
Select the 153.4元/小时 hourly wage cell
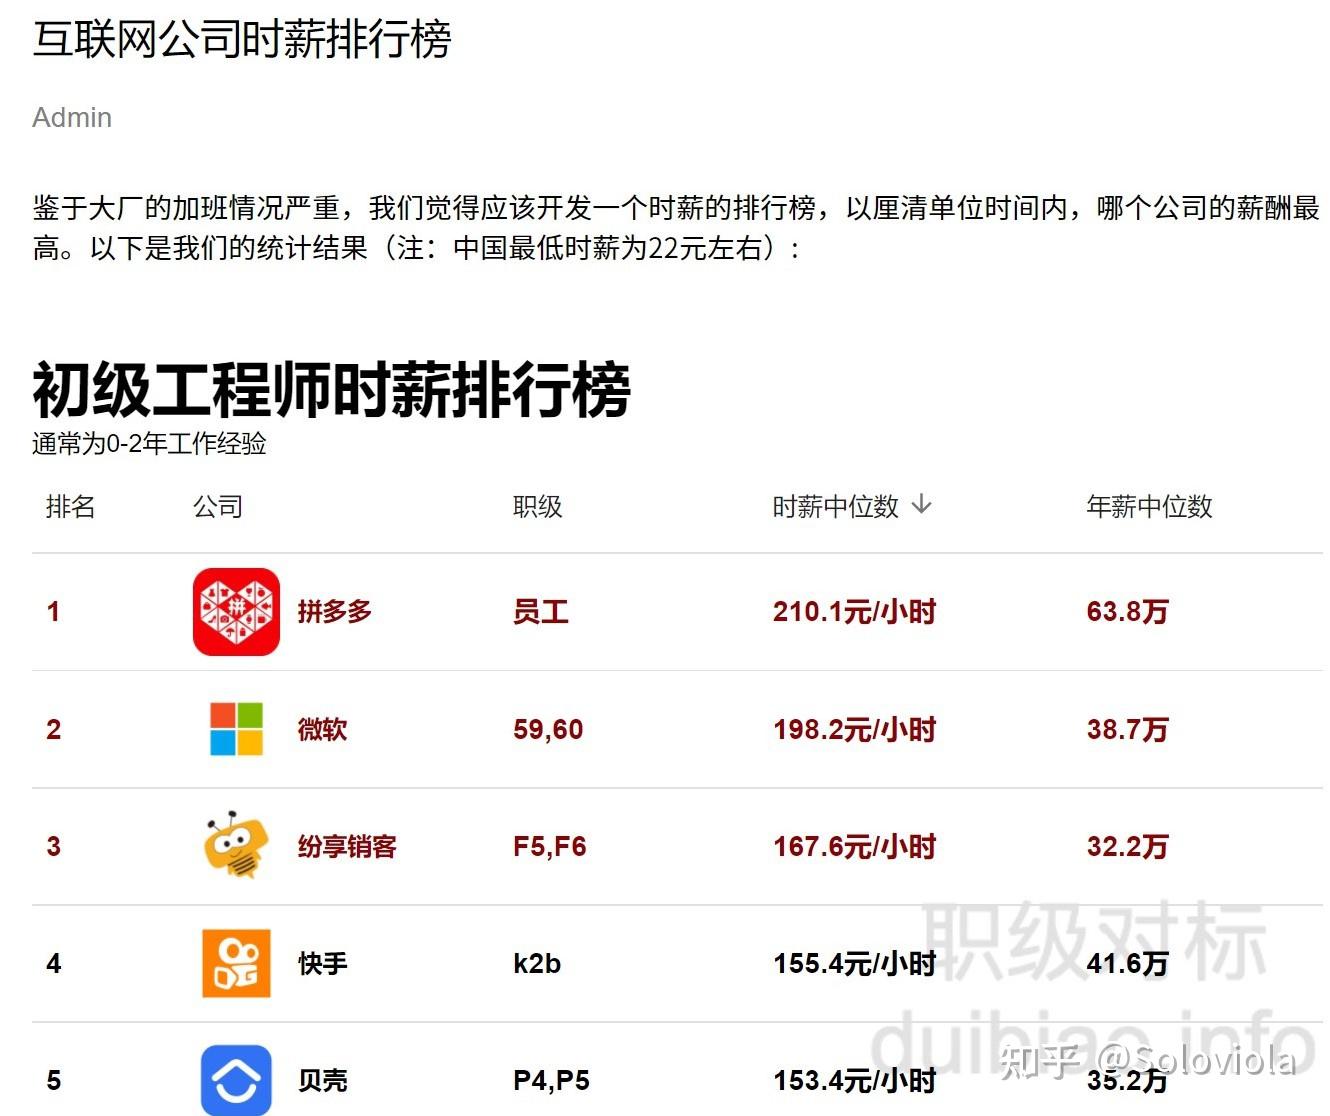[854, 1081]
